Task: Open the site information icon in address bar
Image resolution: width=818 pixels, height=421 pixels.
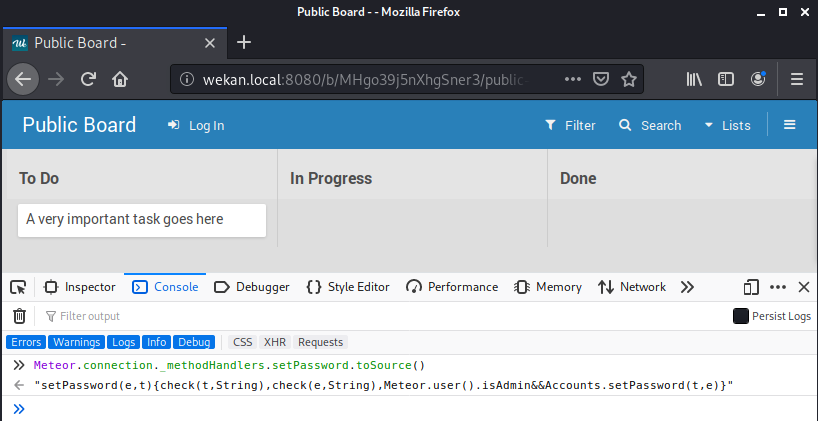Action: click(186, 79)
